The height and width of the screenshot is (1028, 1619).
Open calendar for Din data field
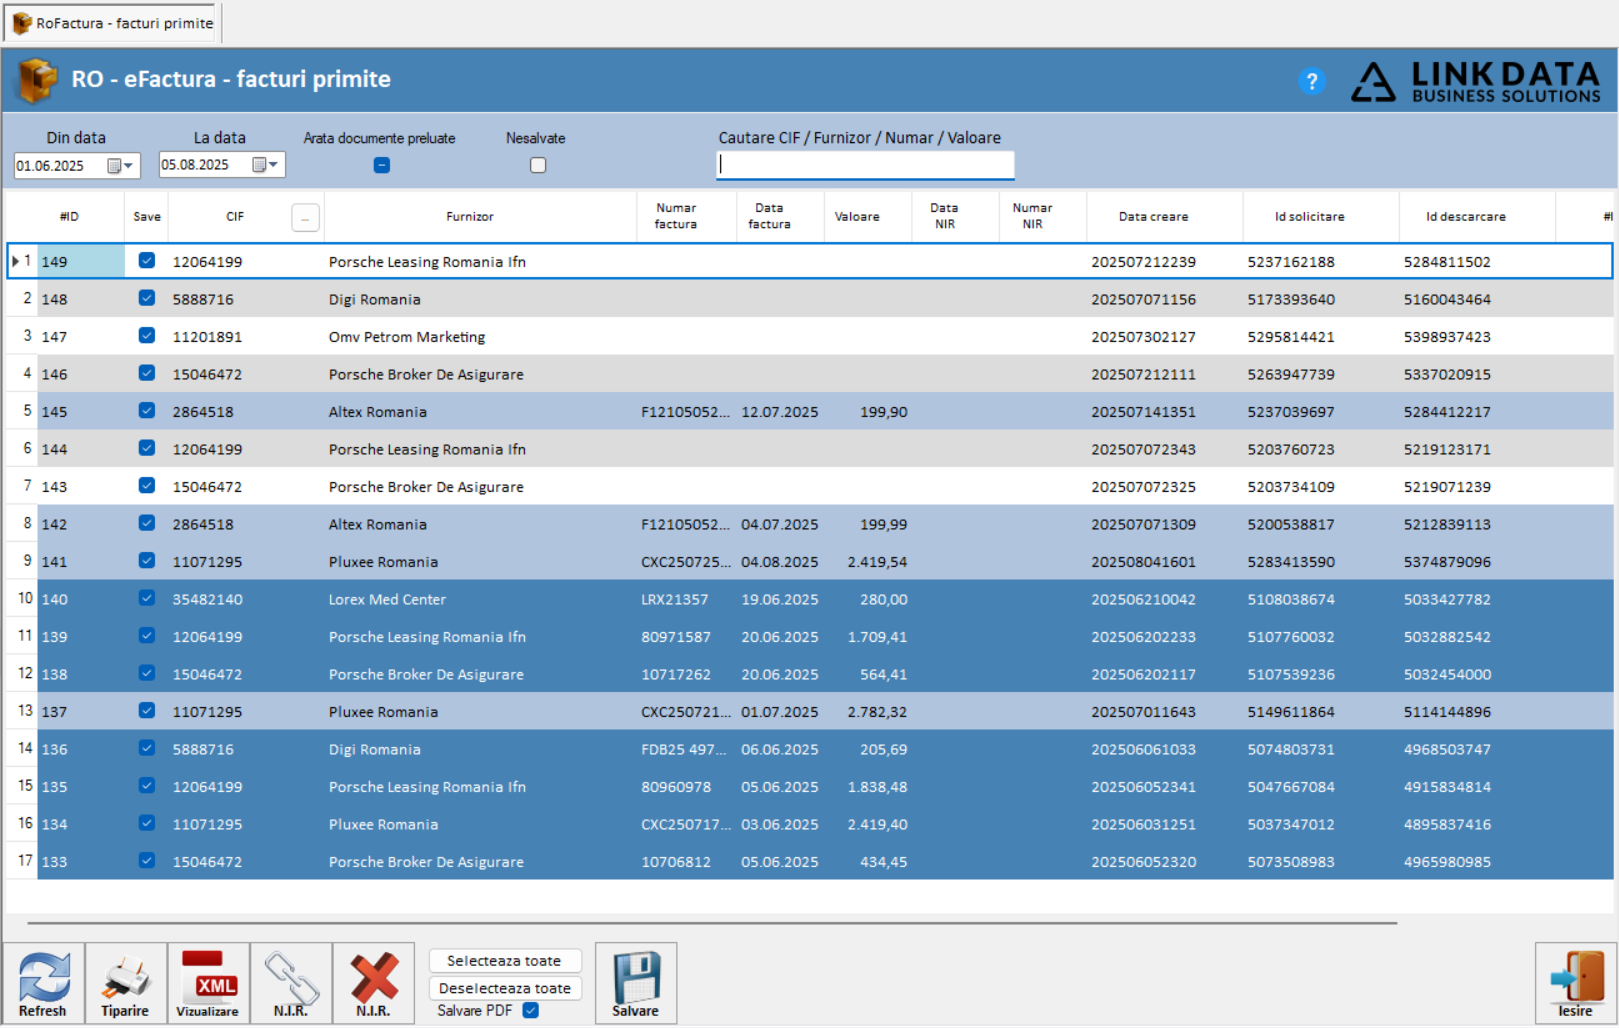click(x=121, y=166)
